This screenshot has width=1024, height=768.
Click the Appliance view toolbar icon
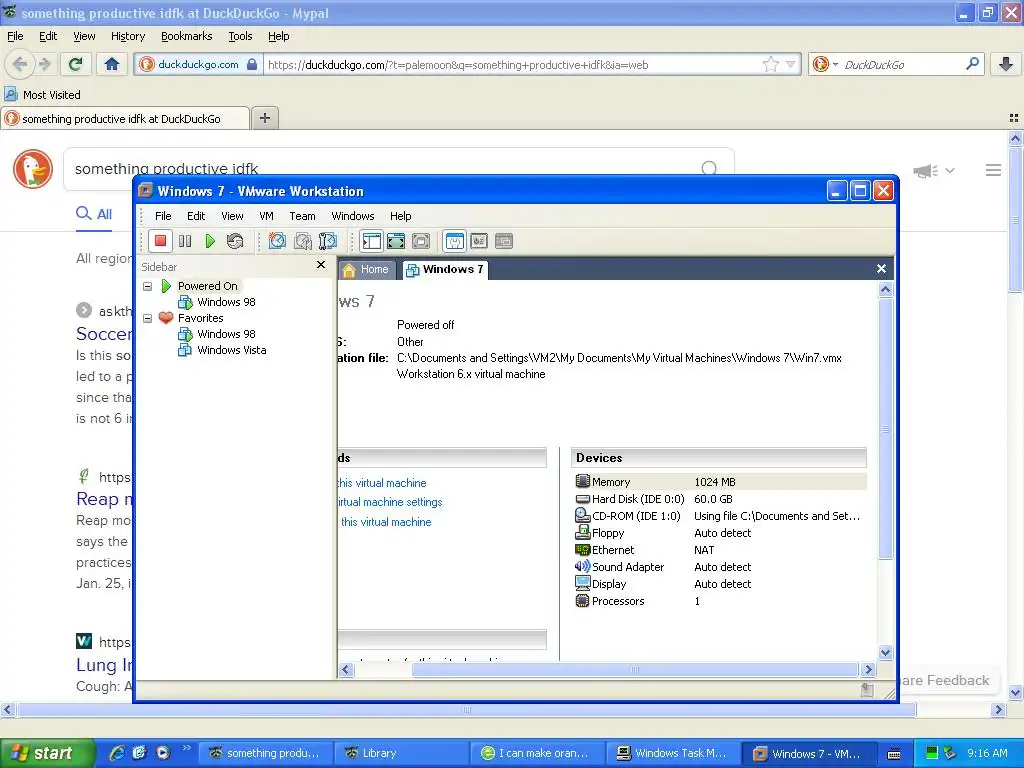click(x=479, y=241)
